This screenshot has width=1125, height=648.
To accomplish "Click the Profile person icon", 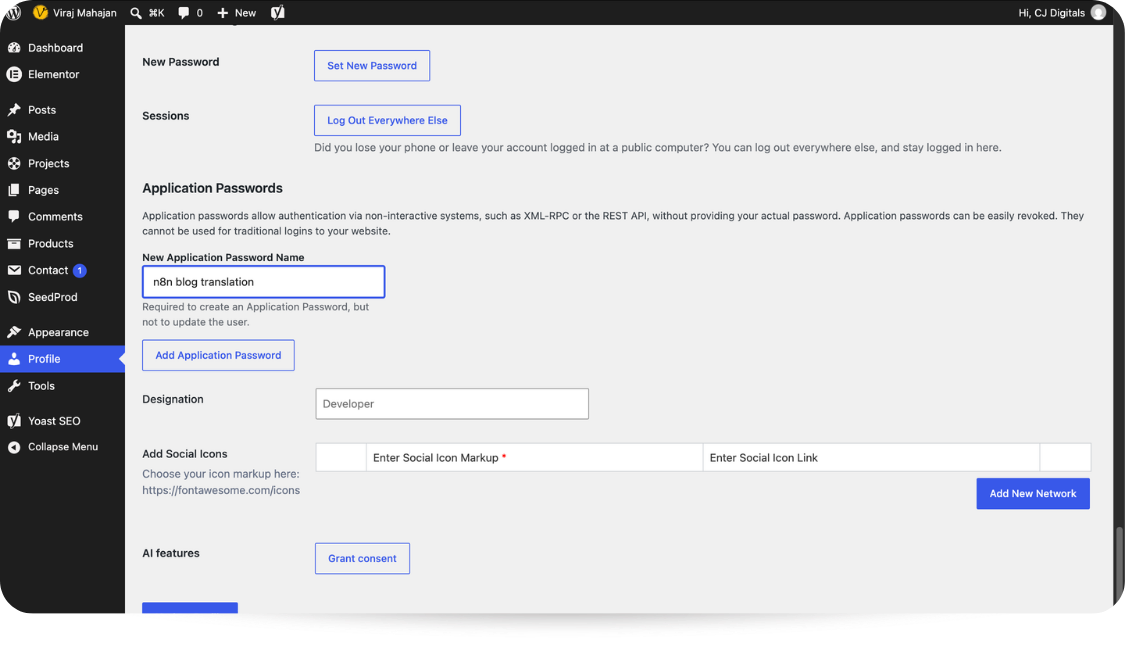I will [x=14, y=359].
